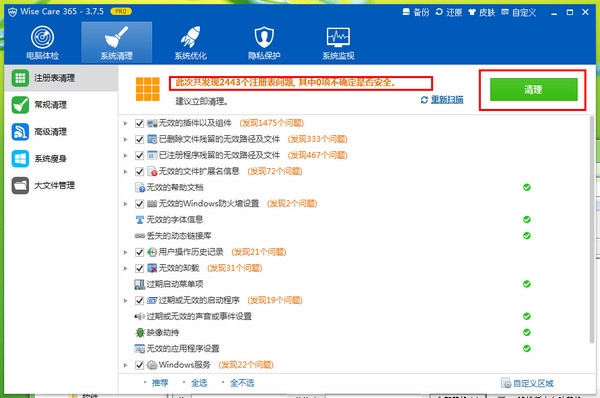Click the 无效的应用程序设置 icon
Viewport: 600px width, 398px height.
tap(140, 349)
